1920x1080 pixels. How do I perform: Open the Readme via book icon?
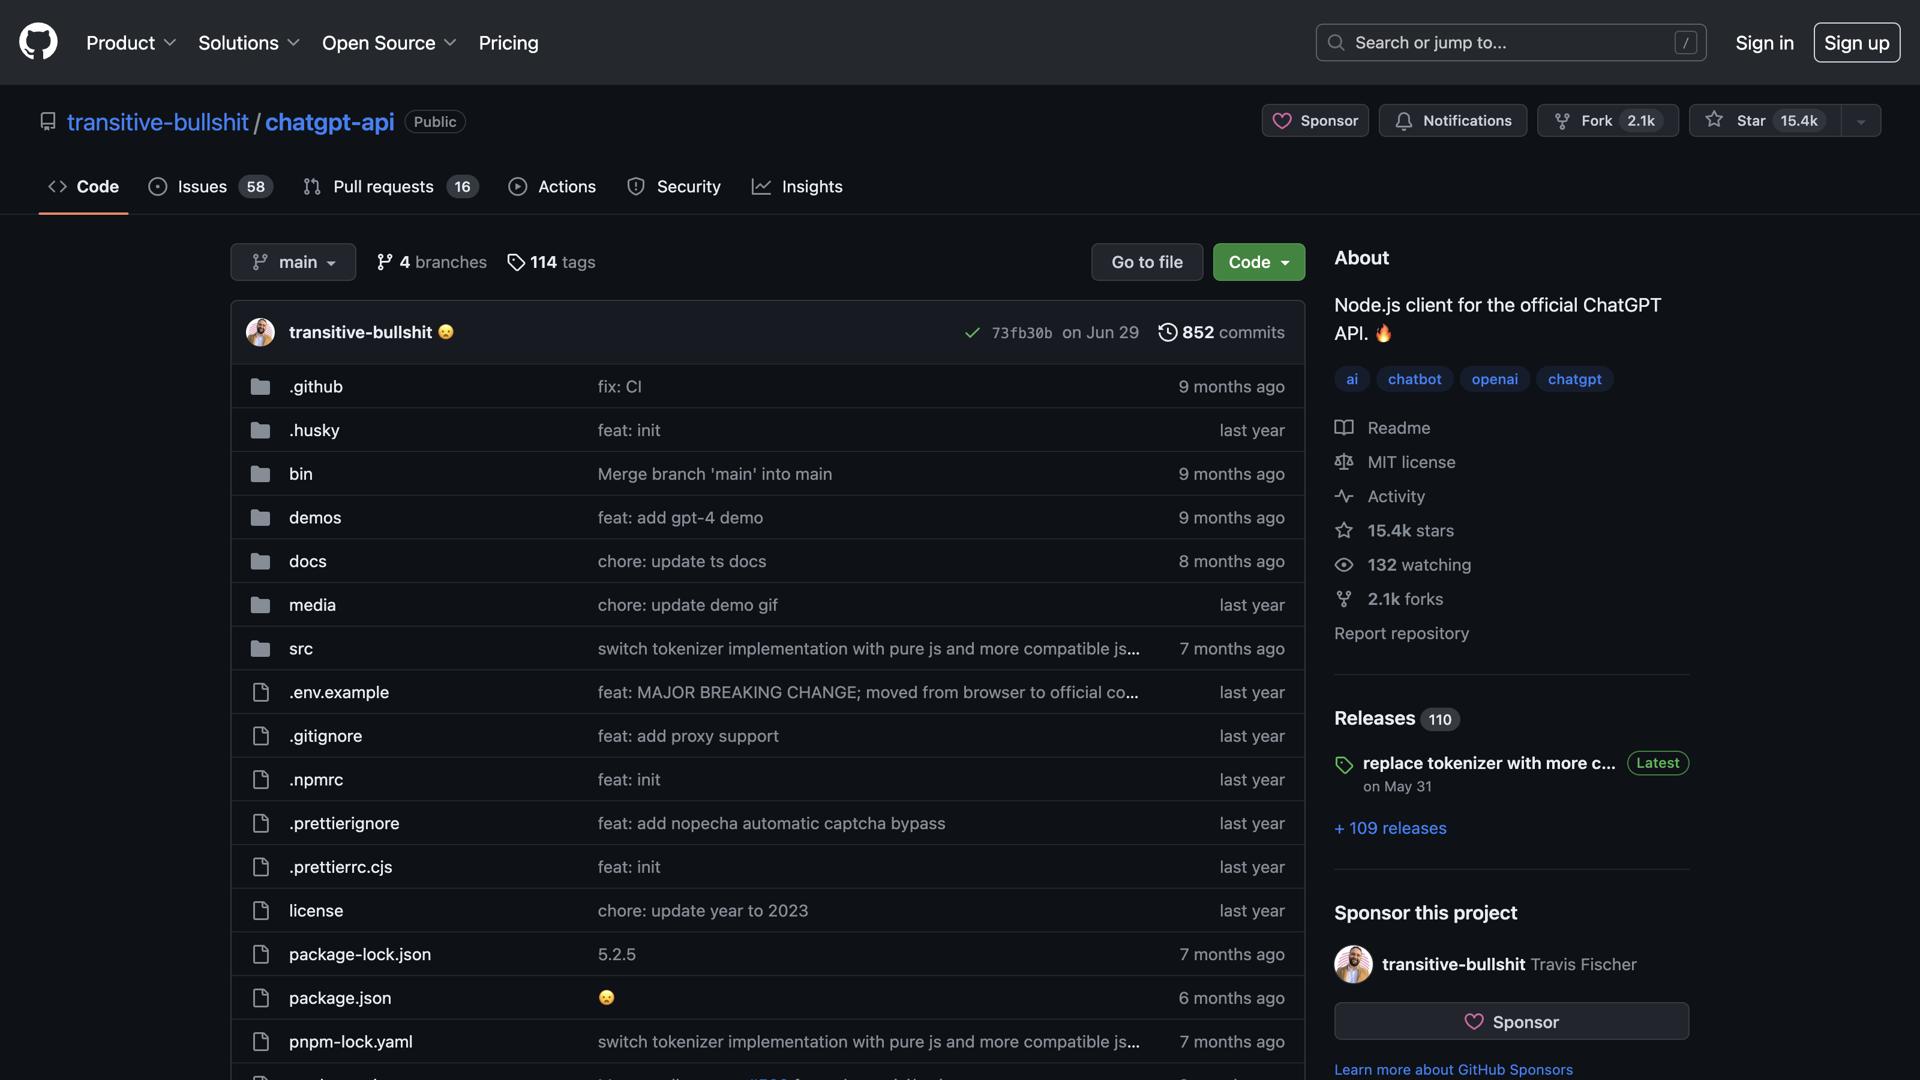(1343, 427)
